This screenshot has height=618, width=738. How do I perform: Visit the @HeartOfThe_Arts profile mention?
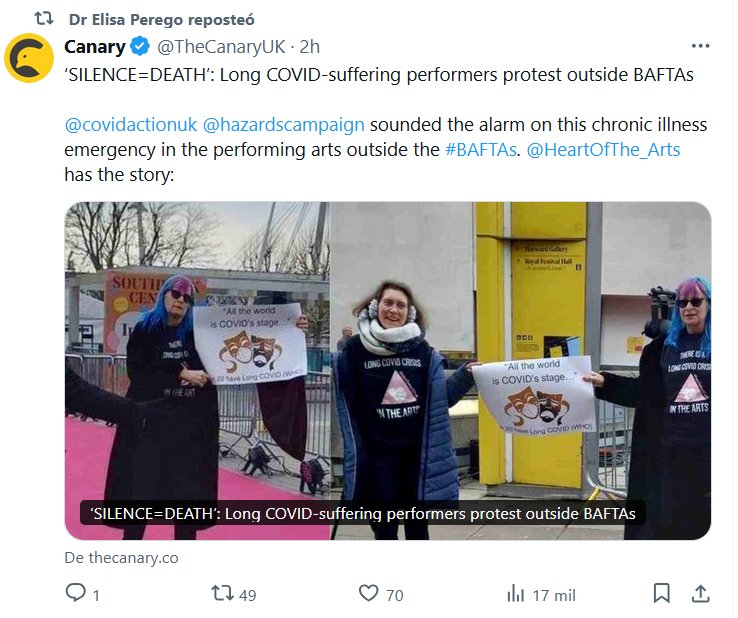click(x=603, y=150)
